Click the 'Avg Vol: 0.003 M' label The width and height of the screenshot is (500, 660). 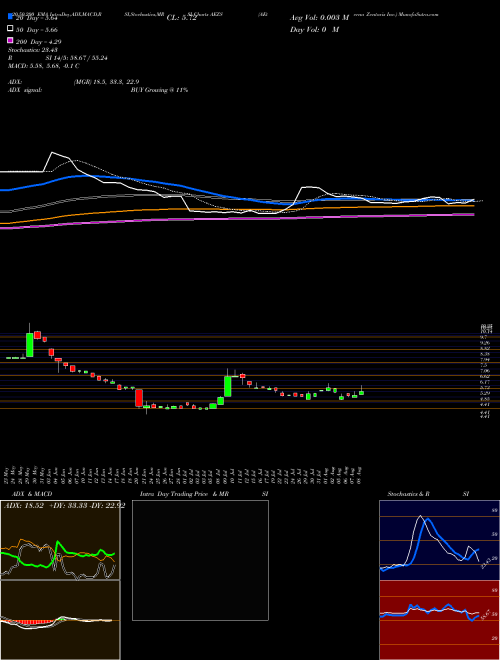coord(319,18)
